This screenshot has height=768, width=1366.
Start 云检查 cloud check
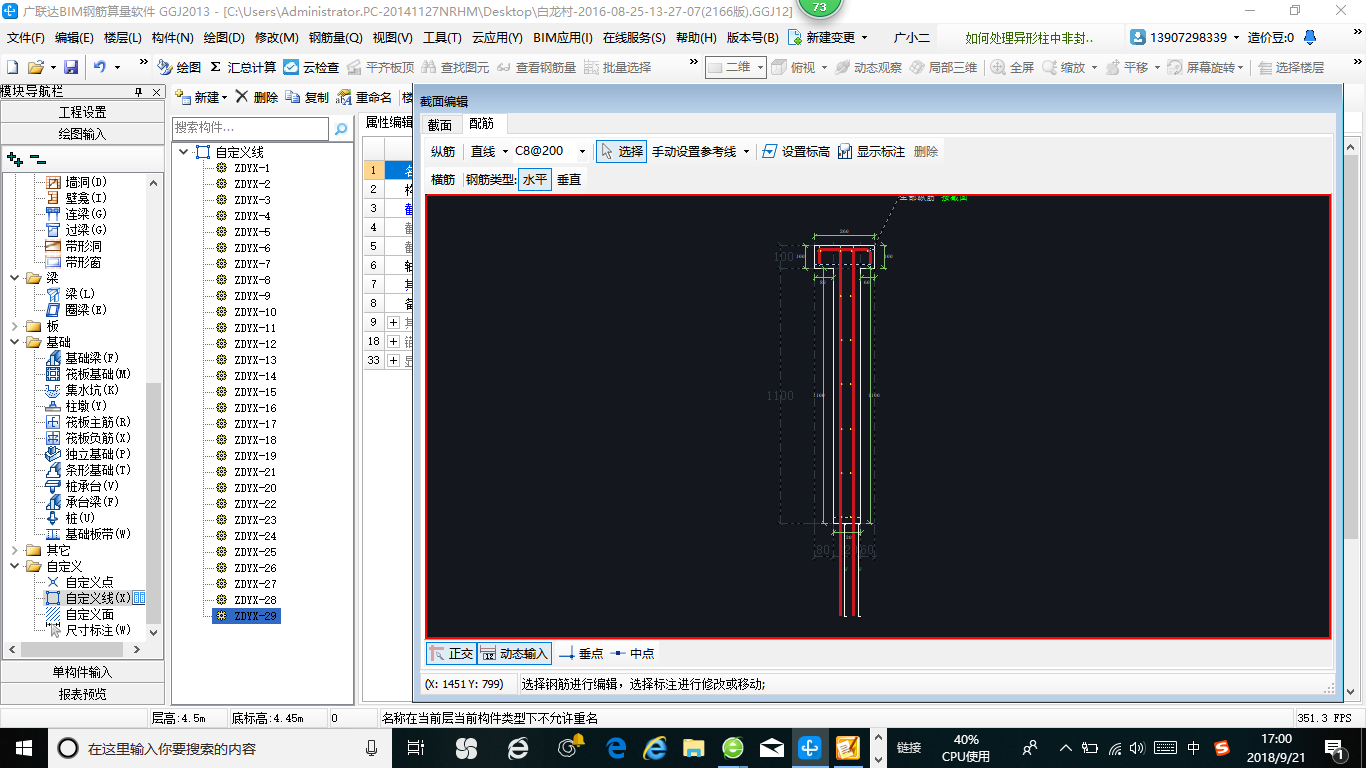click(311, 67)
